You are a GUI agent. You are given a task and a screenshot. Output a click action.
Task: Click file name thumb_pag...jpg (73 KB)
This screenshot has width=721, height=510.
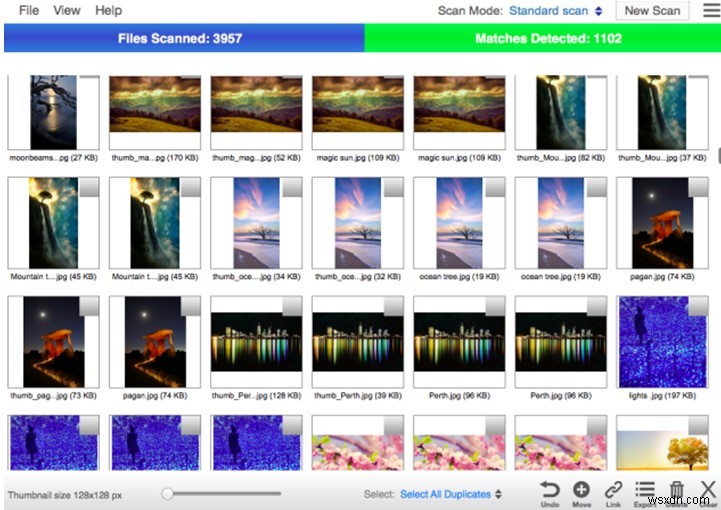pyautogui.click(x=53, y=396)
